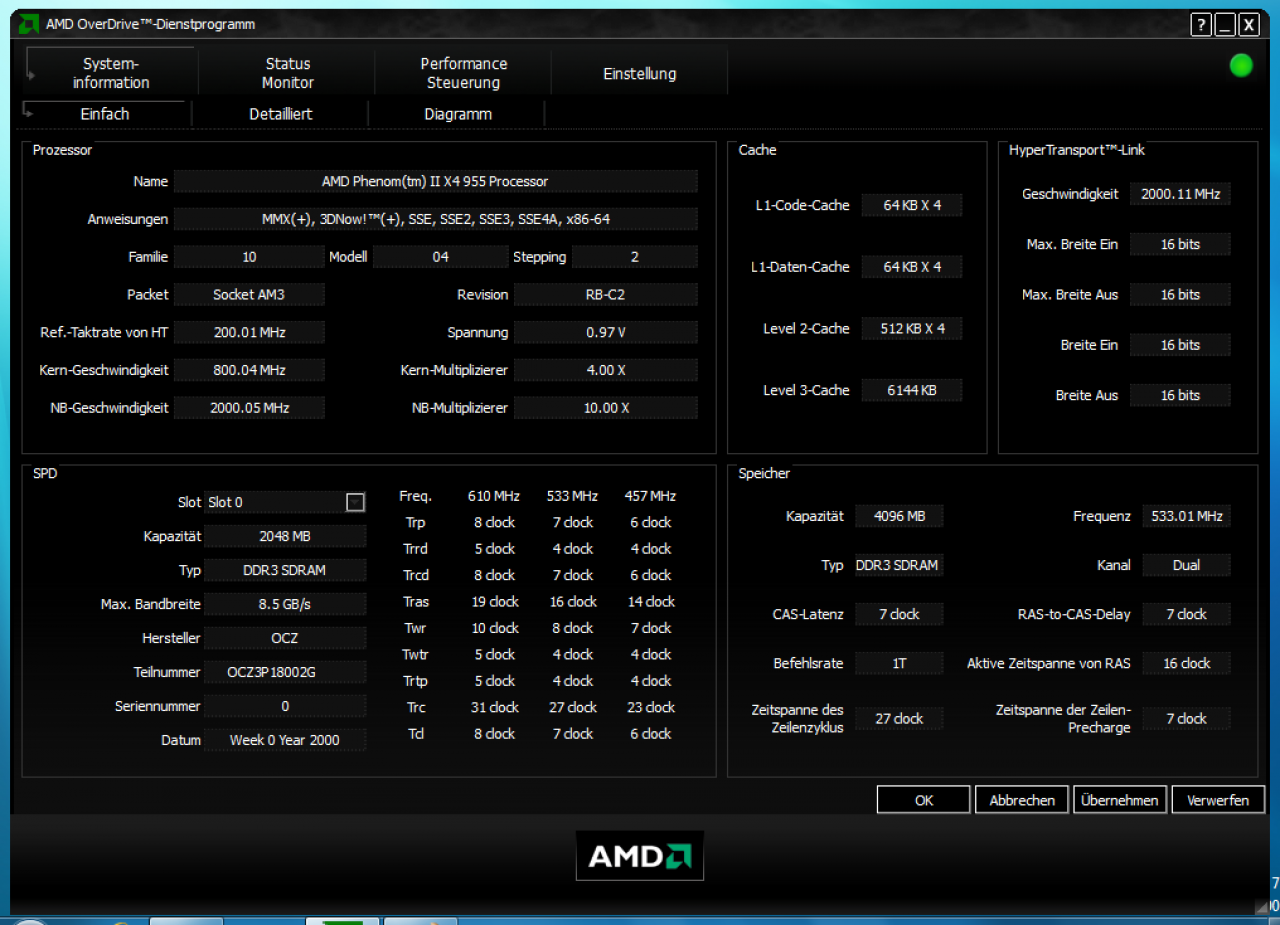
Task: Click the green status indicator light
Action: coord(1241,66)
